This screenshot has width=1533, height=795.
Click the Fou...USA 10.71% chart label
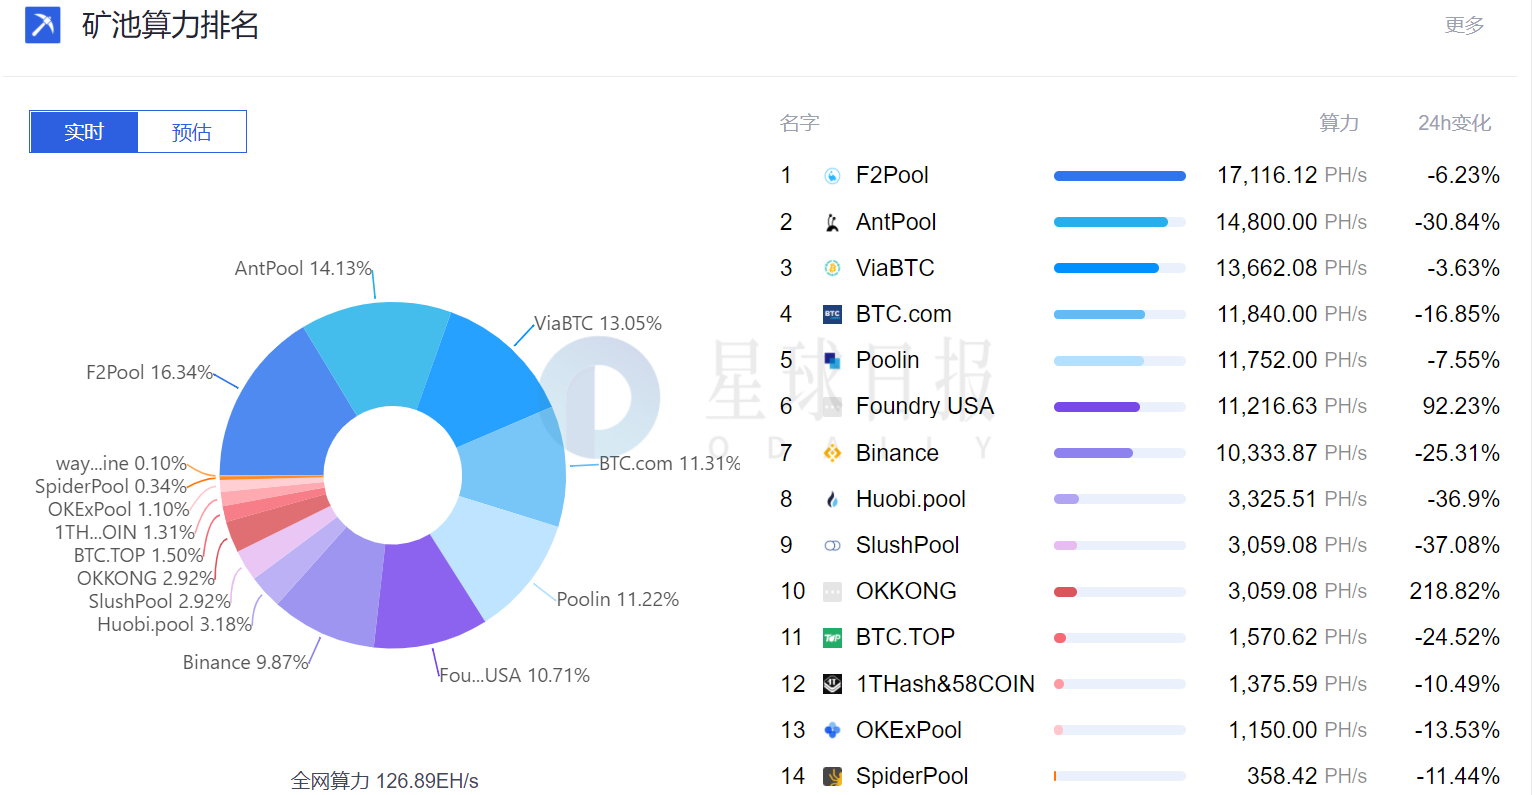pyautogui.click(x=515, y=675)
